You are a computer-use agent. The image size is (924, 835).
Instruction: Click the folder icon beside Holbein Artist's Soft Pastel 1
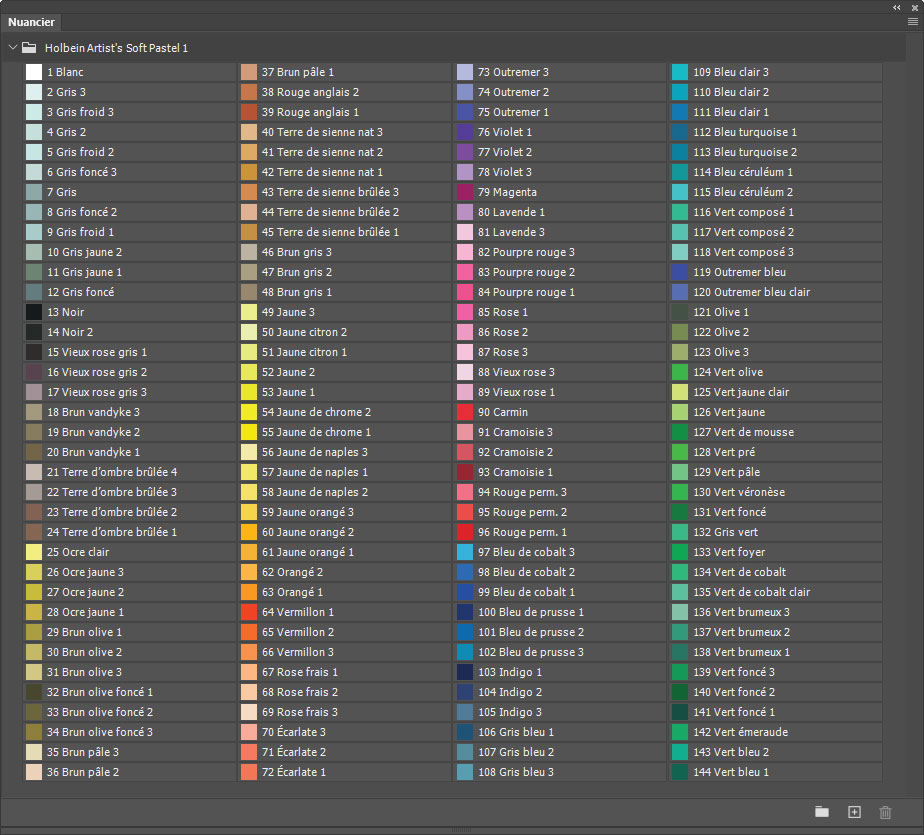(x=29, y=47)
